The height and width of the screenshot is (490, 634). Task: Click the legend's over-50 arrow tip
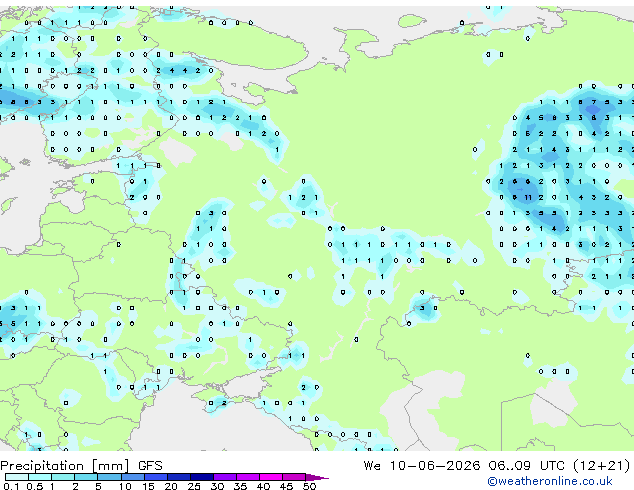(x=317, y=477)
